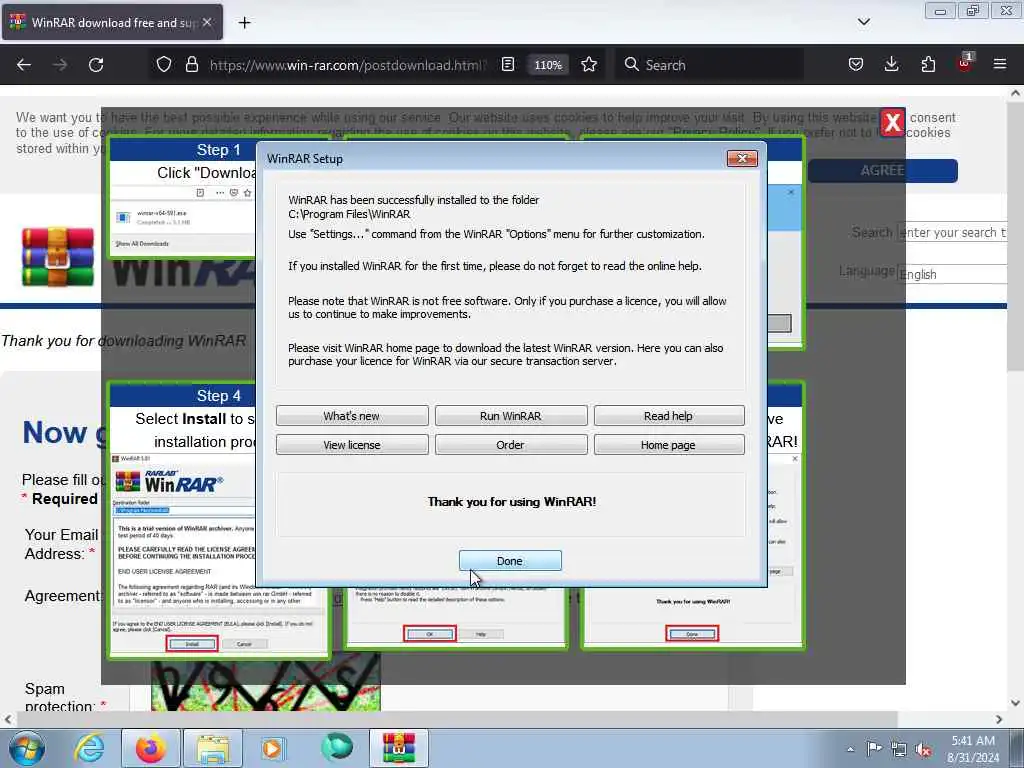This screenshot has width=1024, height=768.
Task: Toggle reader view icon
Action: click(x=508, y=65)
